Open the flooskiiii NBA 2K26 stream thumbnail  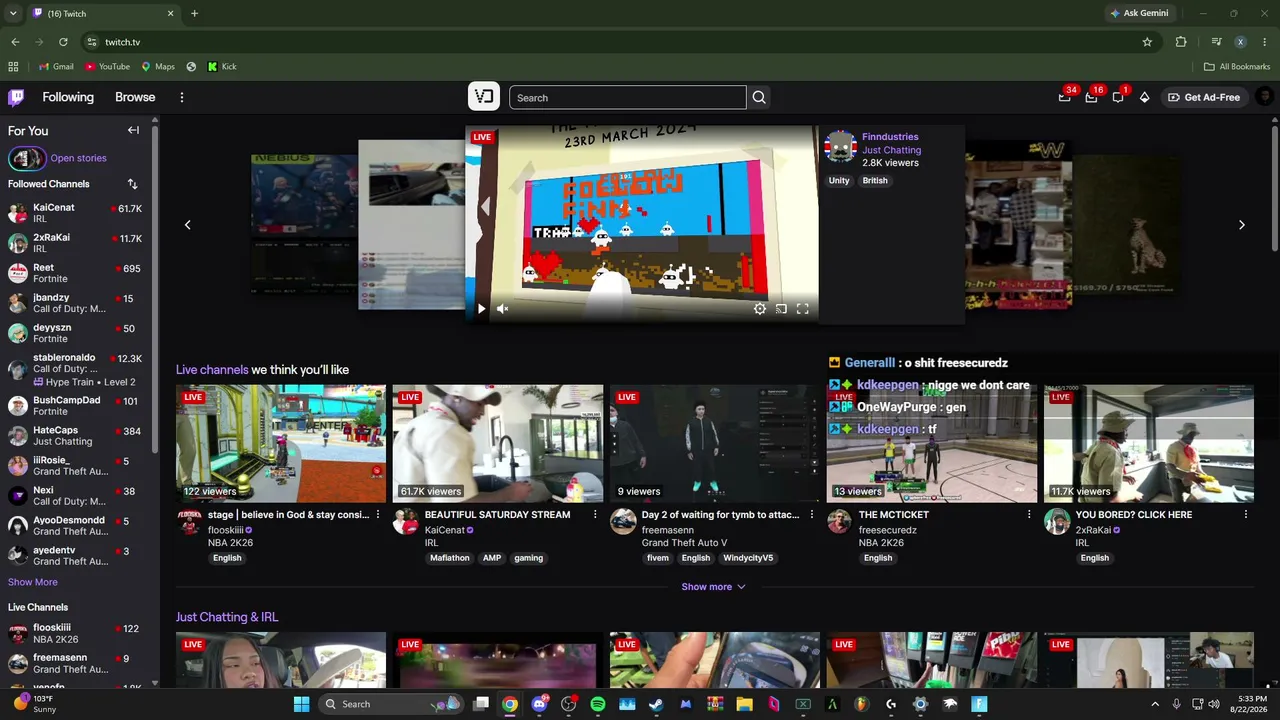coord(281,443)
